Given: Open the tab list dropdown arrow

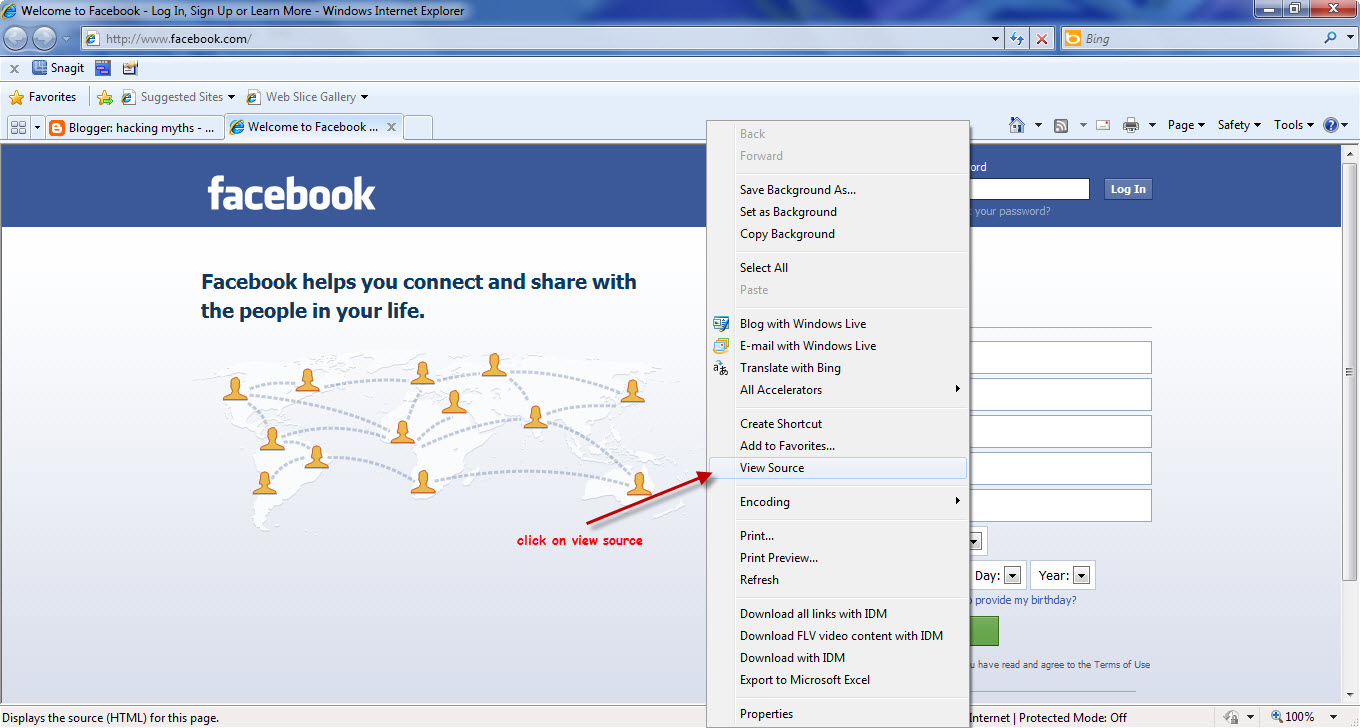Looking at the screenshot, I should click(38, 127).
